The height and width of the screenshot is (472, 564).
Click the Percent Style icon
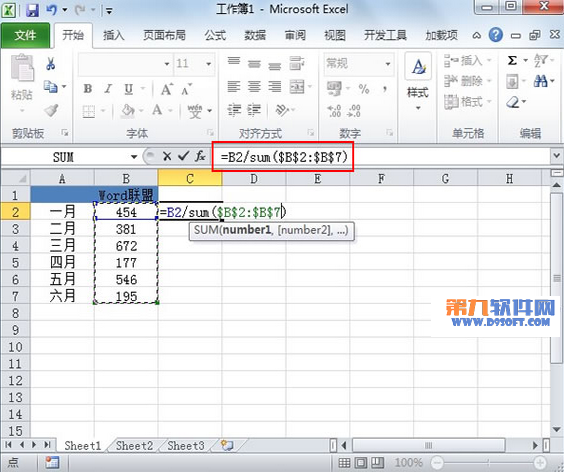coord(364,88)
